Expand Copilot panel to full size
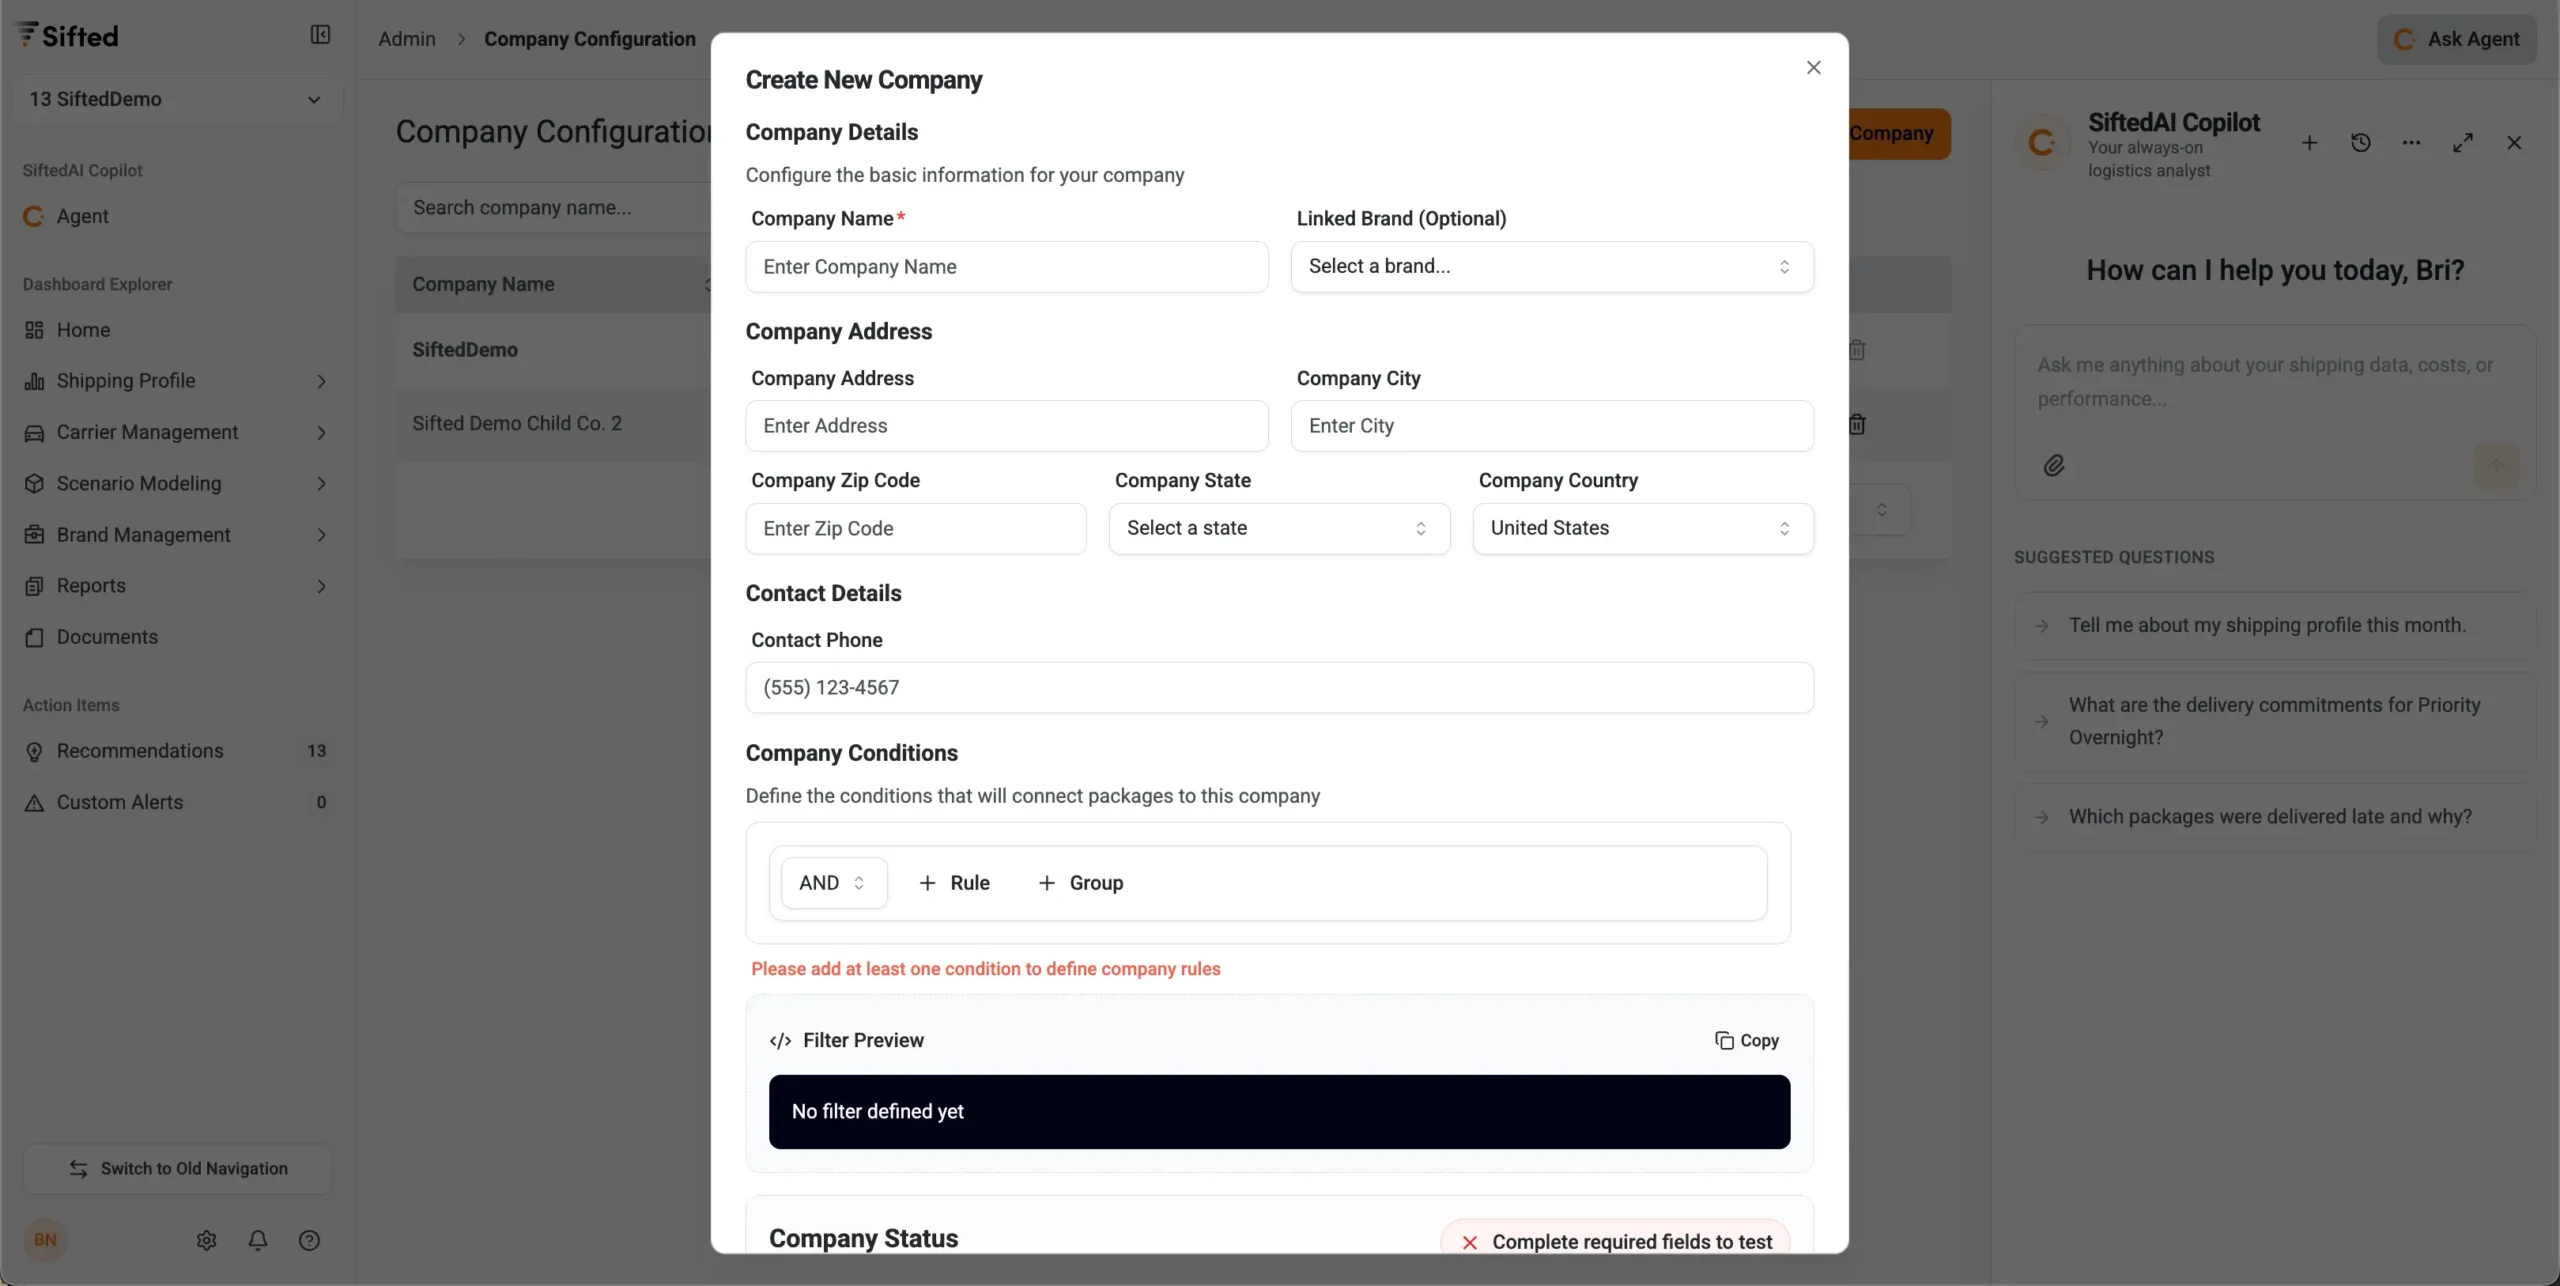2560x1286 pixels. coord(2462,143)
